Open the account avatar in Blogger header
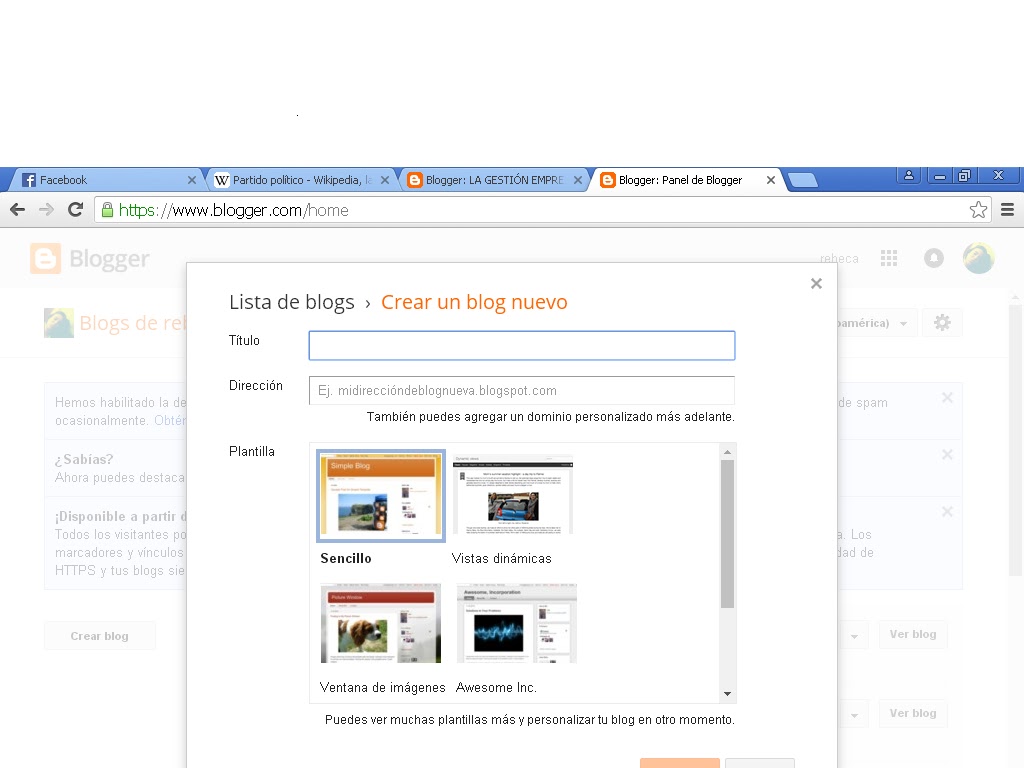 pyautogui.click(x=978, y=258)
